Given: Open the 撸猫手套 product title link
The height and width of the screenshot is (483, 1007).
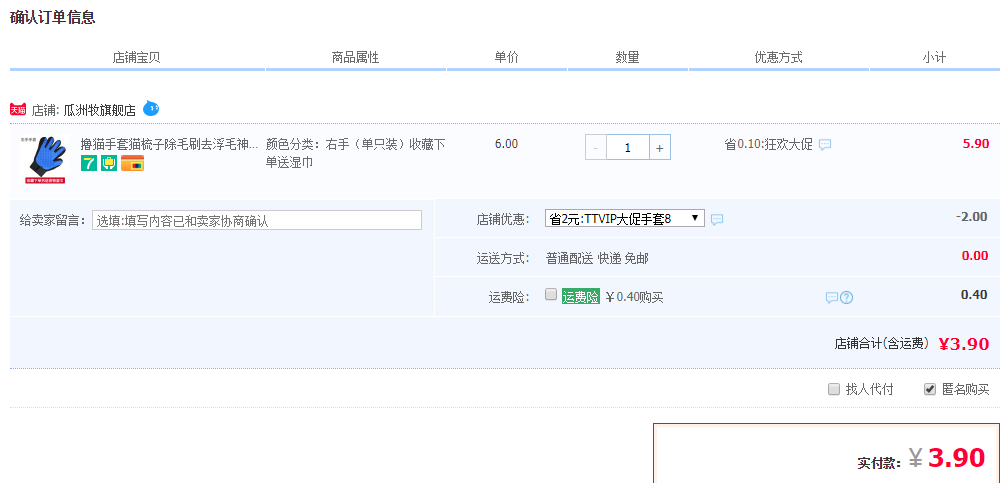Looking at the screenshot, I should (x=170, y=144).
